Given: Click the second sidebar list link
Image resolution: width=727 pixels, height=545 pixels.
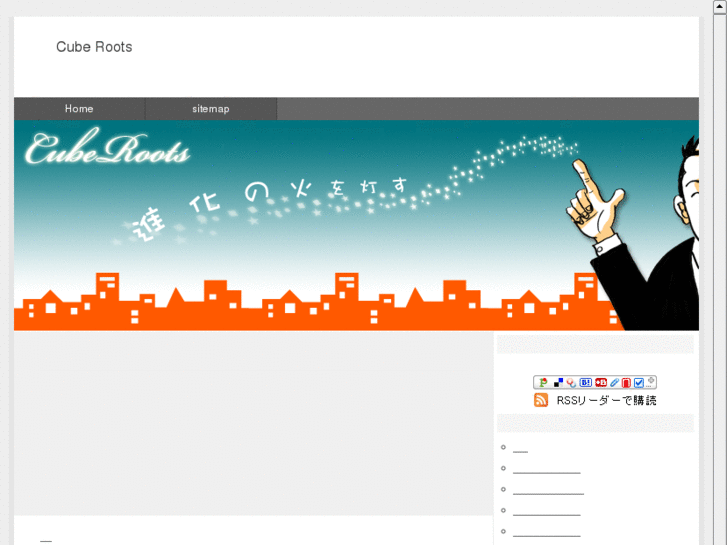Looking at the screenshot, I should (547, 469).
